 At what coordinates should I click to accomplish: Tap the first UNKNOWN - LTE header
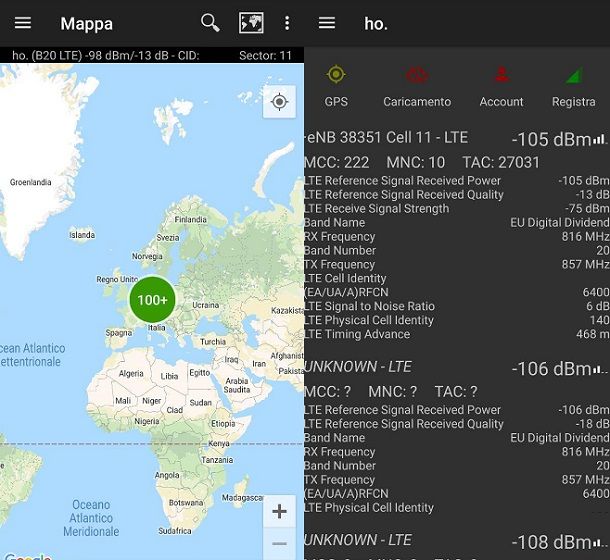point(358,367)
